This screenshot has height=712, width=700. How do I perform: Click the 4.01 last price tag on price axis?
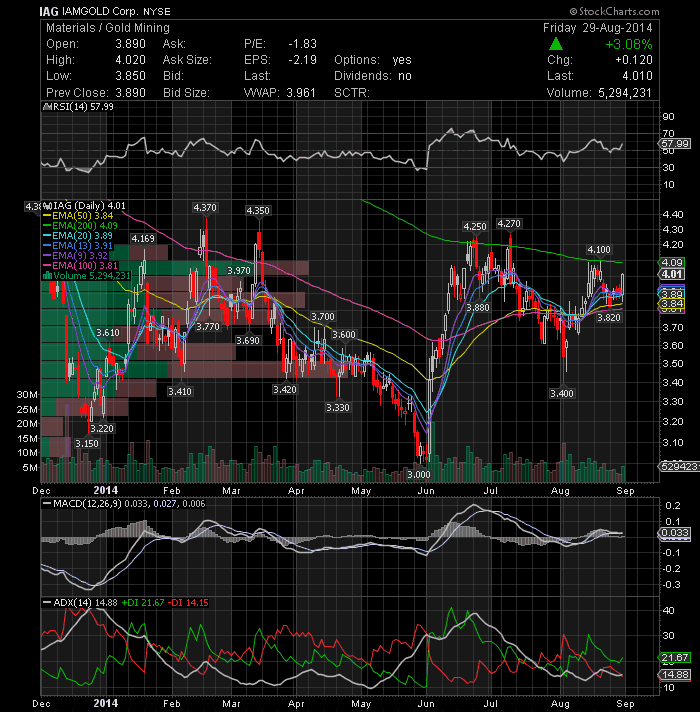[672, 274]
